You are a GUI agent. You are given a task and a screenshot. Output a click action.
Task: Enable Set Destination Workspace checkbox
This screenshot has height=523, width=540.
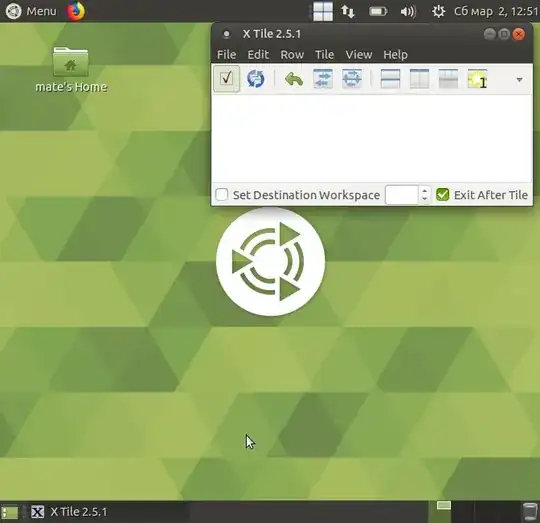tap(221, 195)
